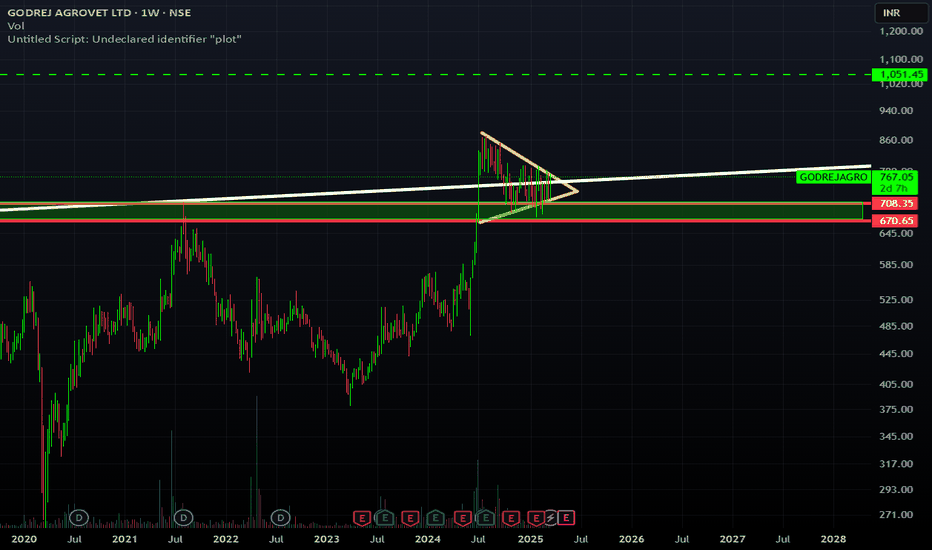Click the 2023 label on time axis
The height and width of the screenshot is (550, 932).
326,539
